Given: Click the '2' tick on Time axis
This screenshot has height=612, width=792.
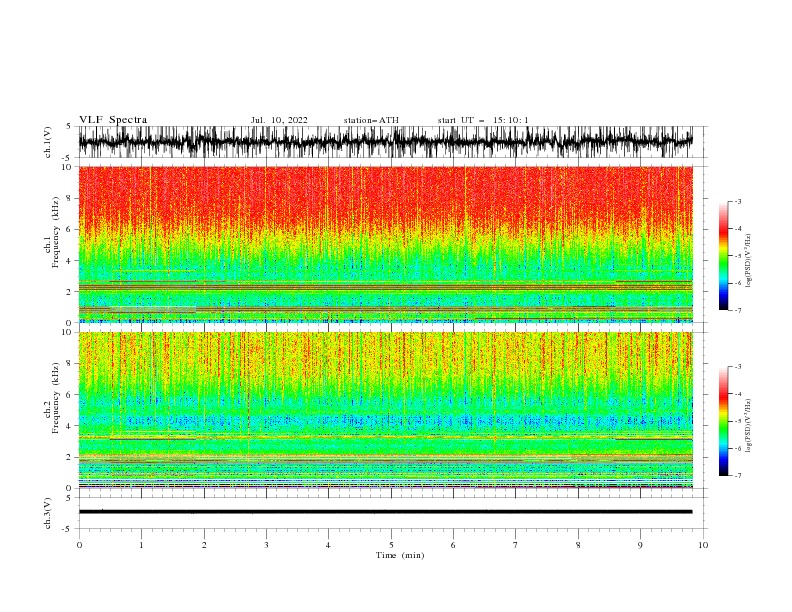Looking at the screenshot, I should [204, 545].
